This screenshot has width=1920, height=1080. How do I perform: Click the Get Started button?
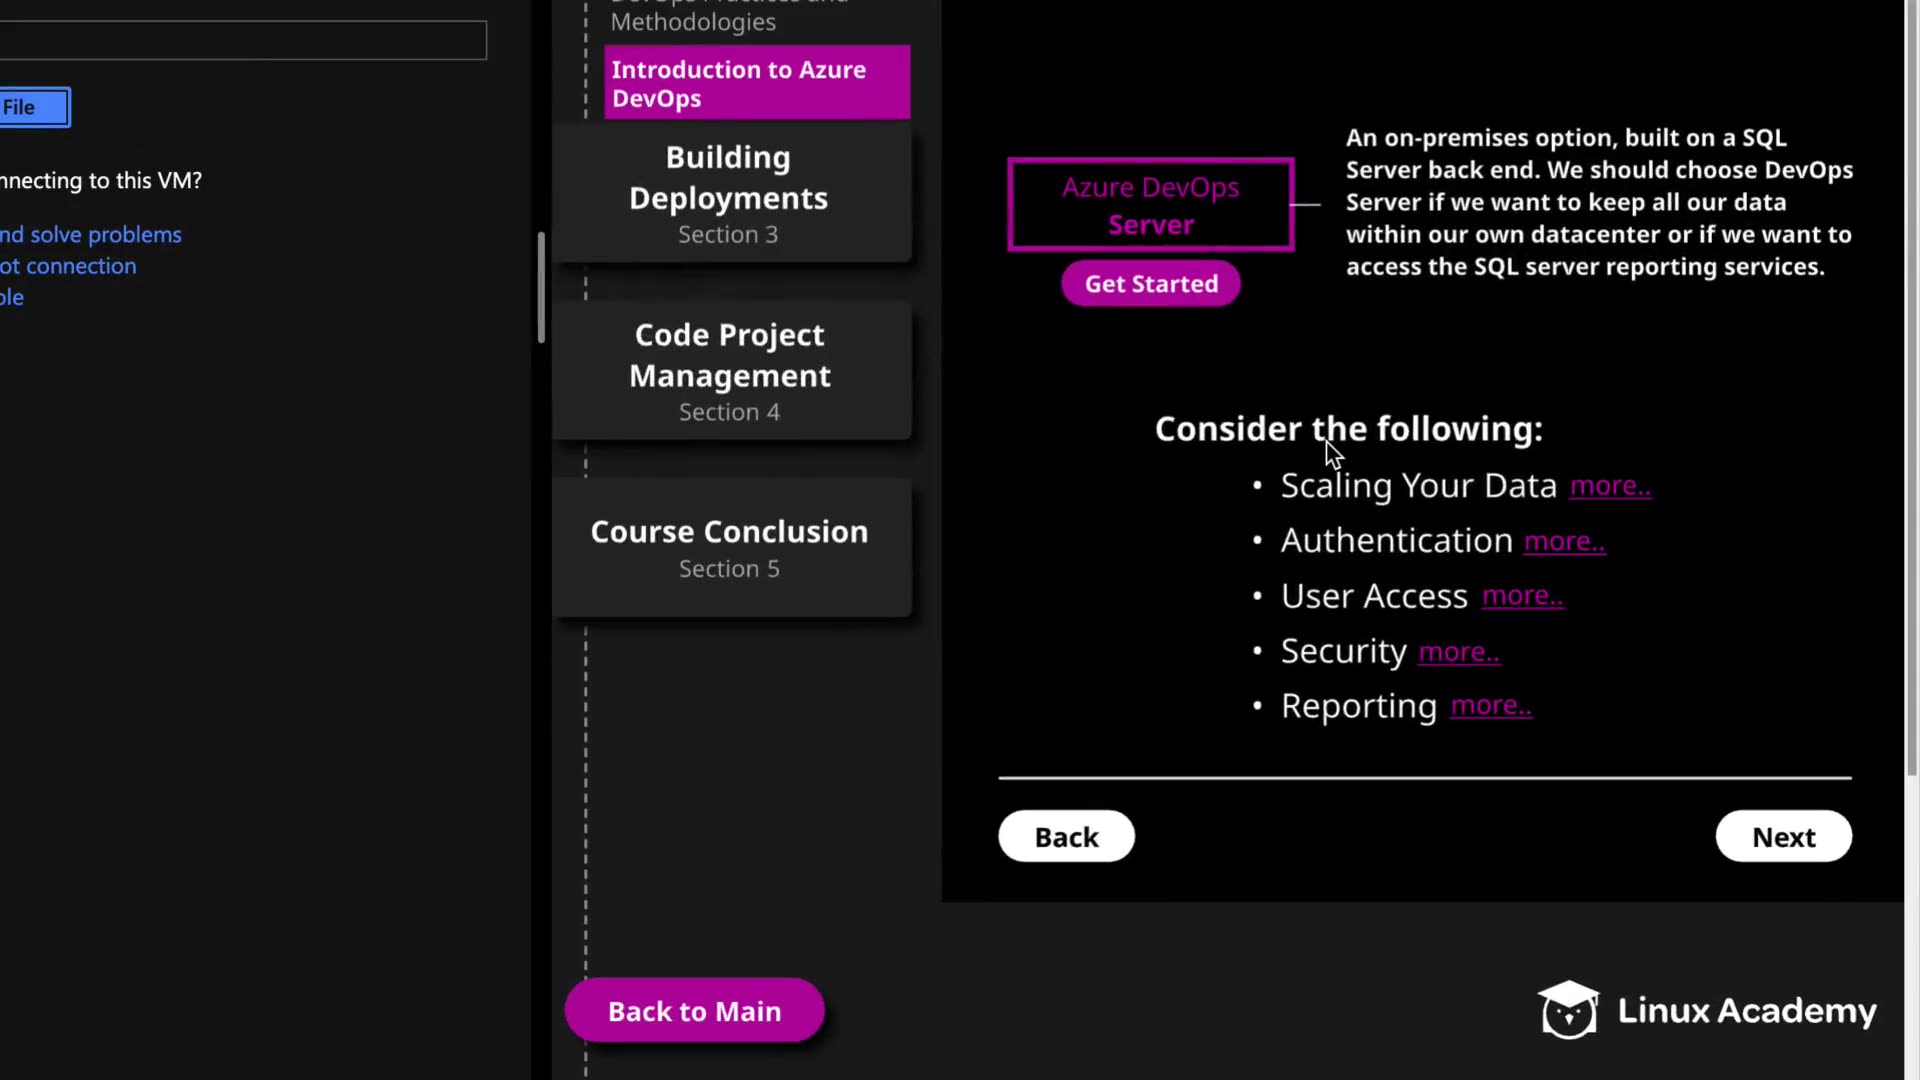coord(1151,284)
